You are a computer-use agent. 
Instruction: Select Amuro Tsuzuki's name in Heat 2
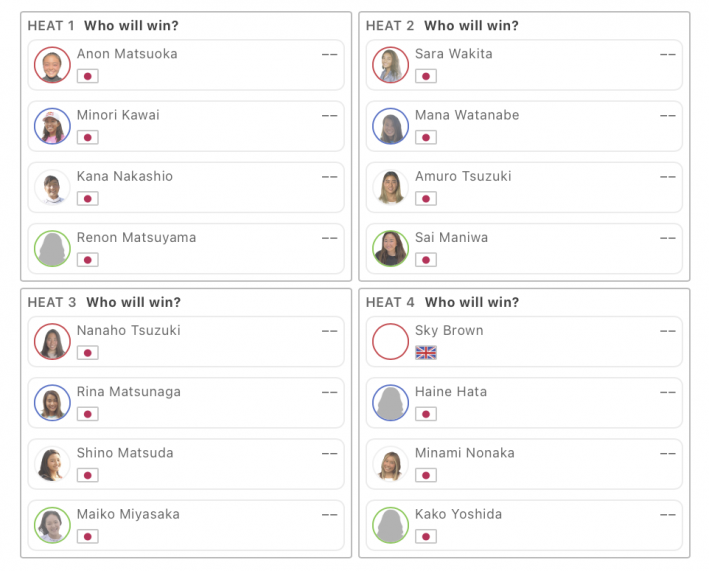point(463,176)
